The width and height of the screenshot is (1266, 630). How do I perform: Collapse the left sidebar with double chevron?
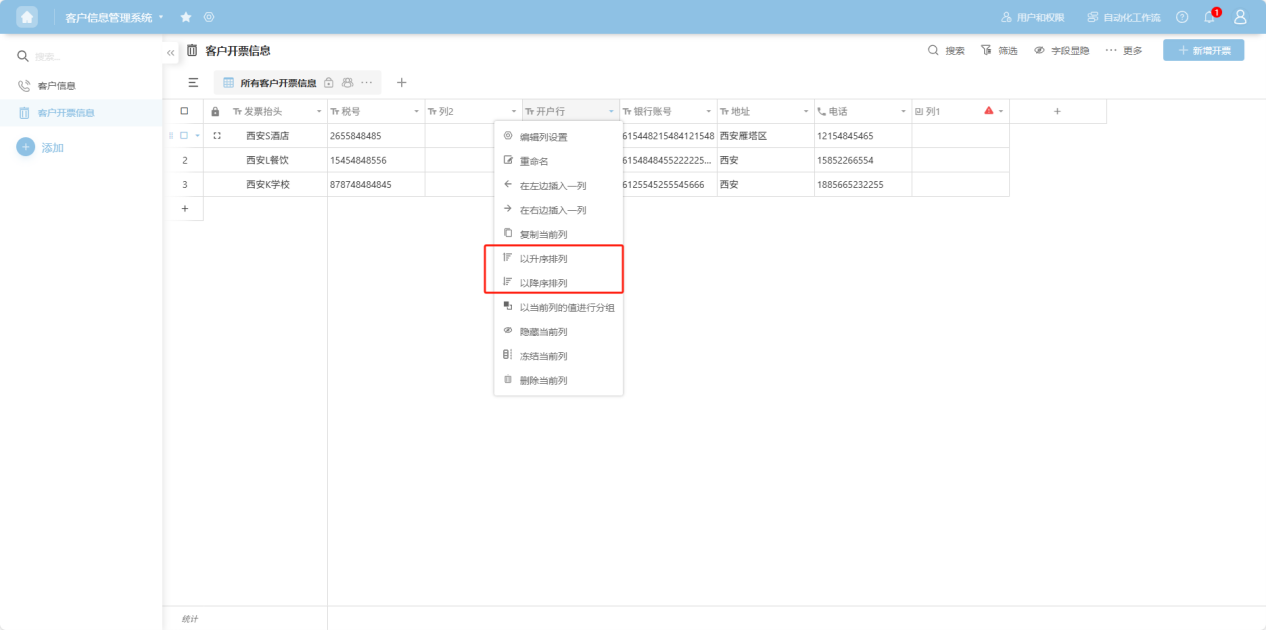[171, 52]
